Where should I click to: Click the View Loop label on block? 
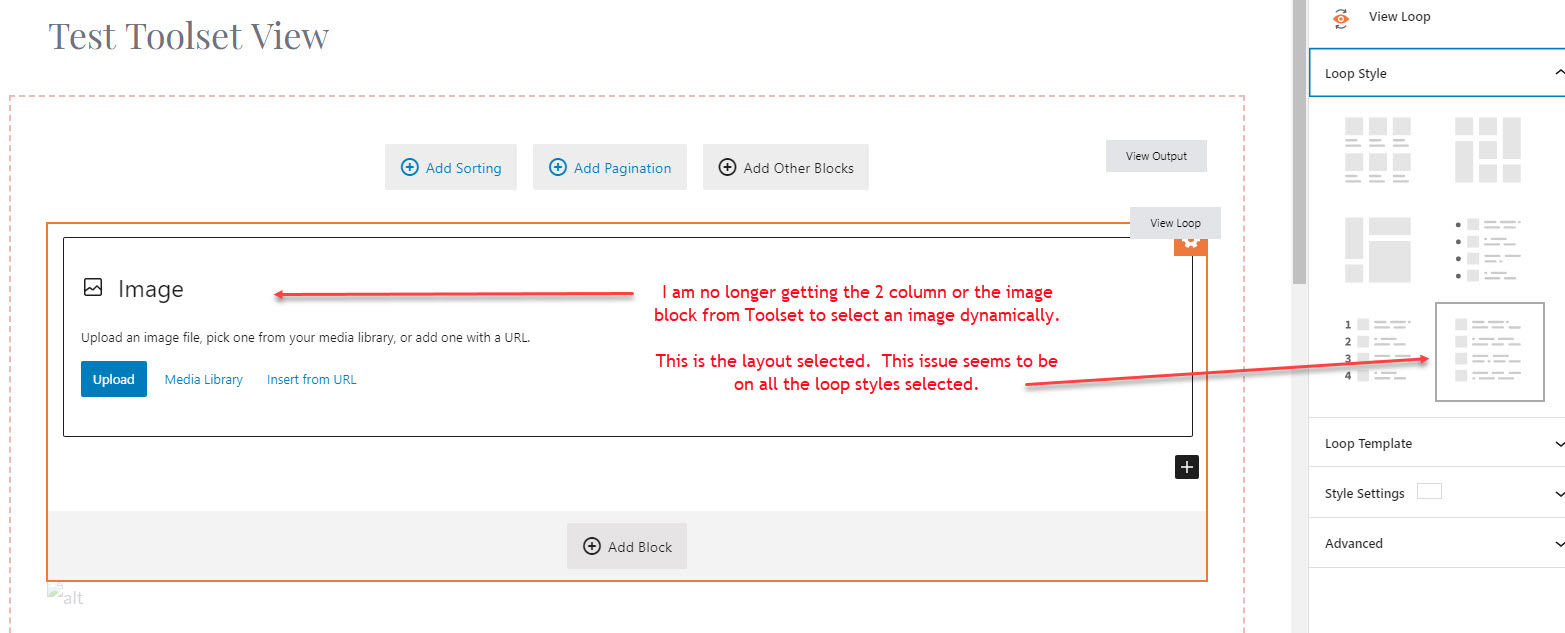tap(1175, 223)
